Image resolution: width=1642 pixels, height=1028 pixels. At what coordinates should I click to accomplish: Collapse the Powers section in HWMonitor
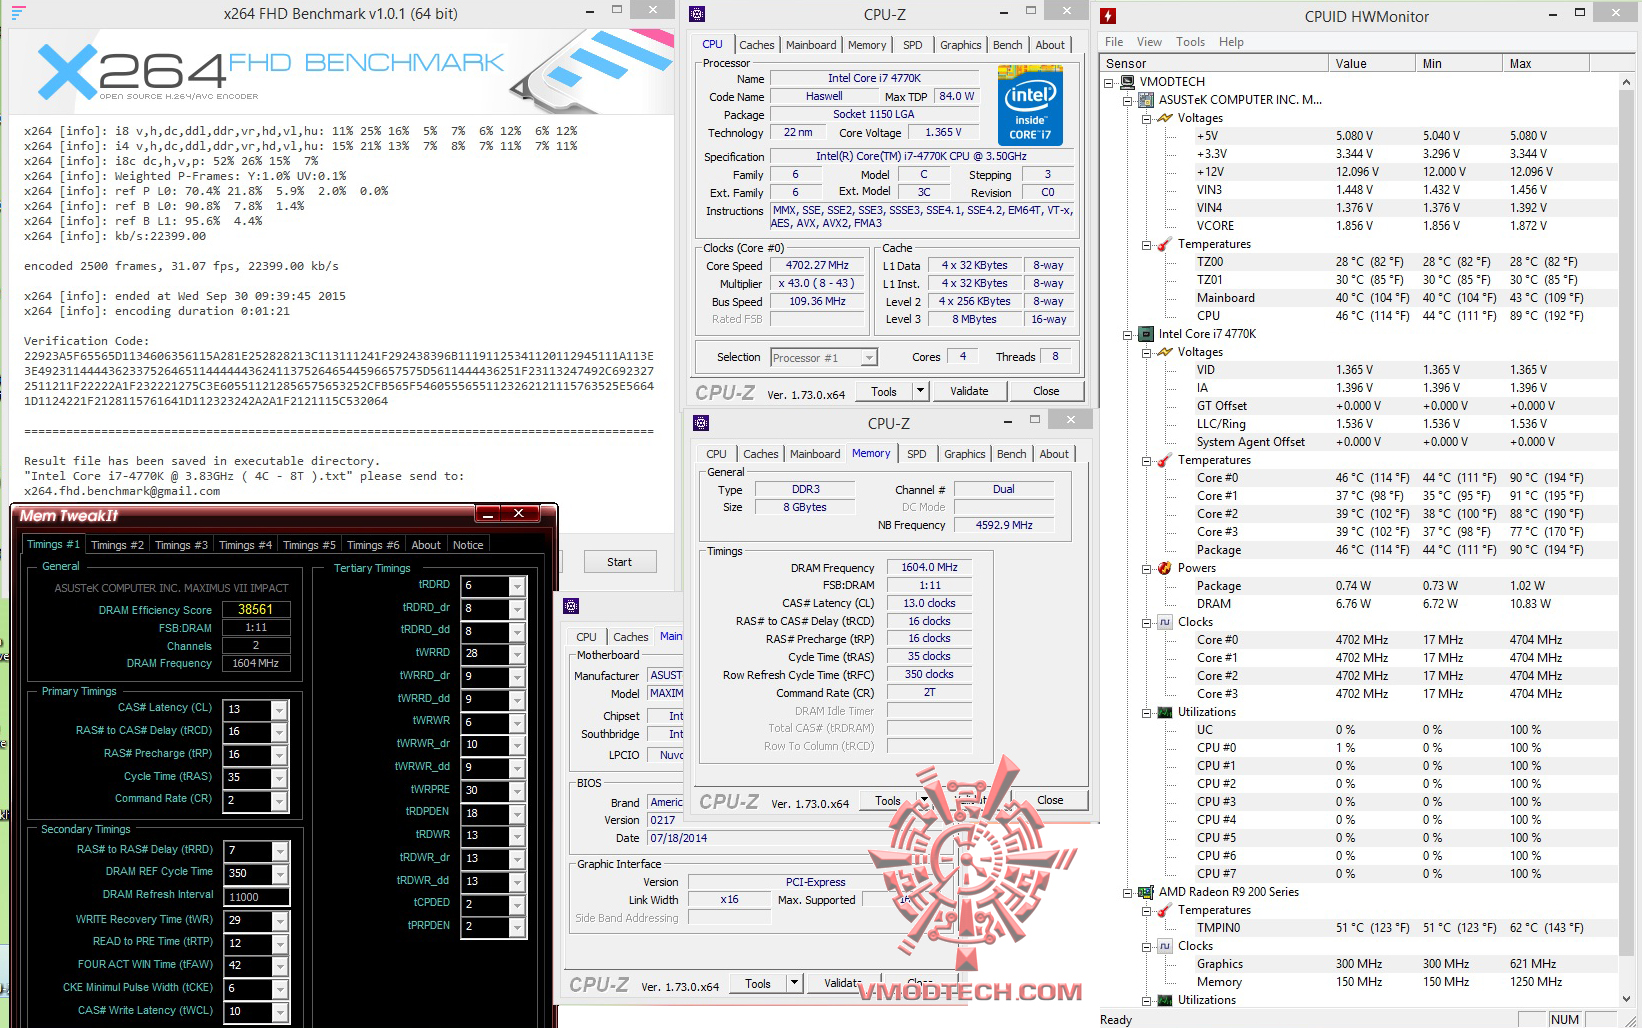click(x=1145, y=569)
